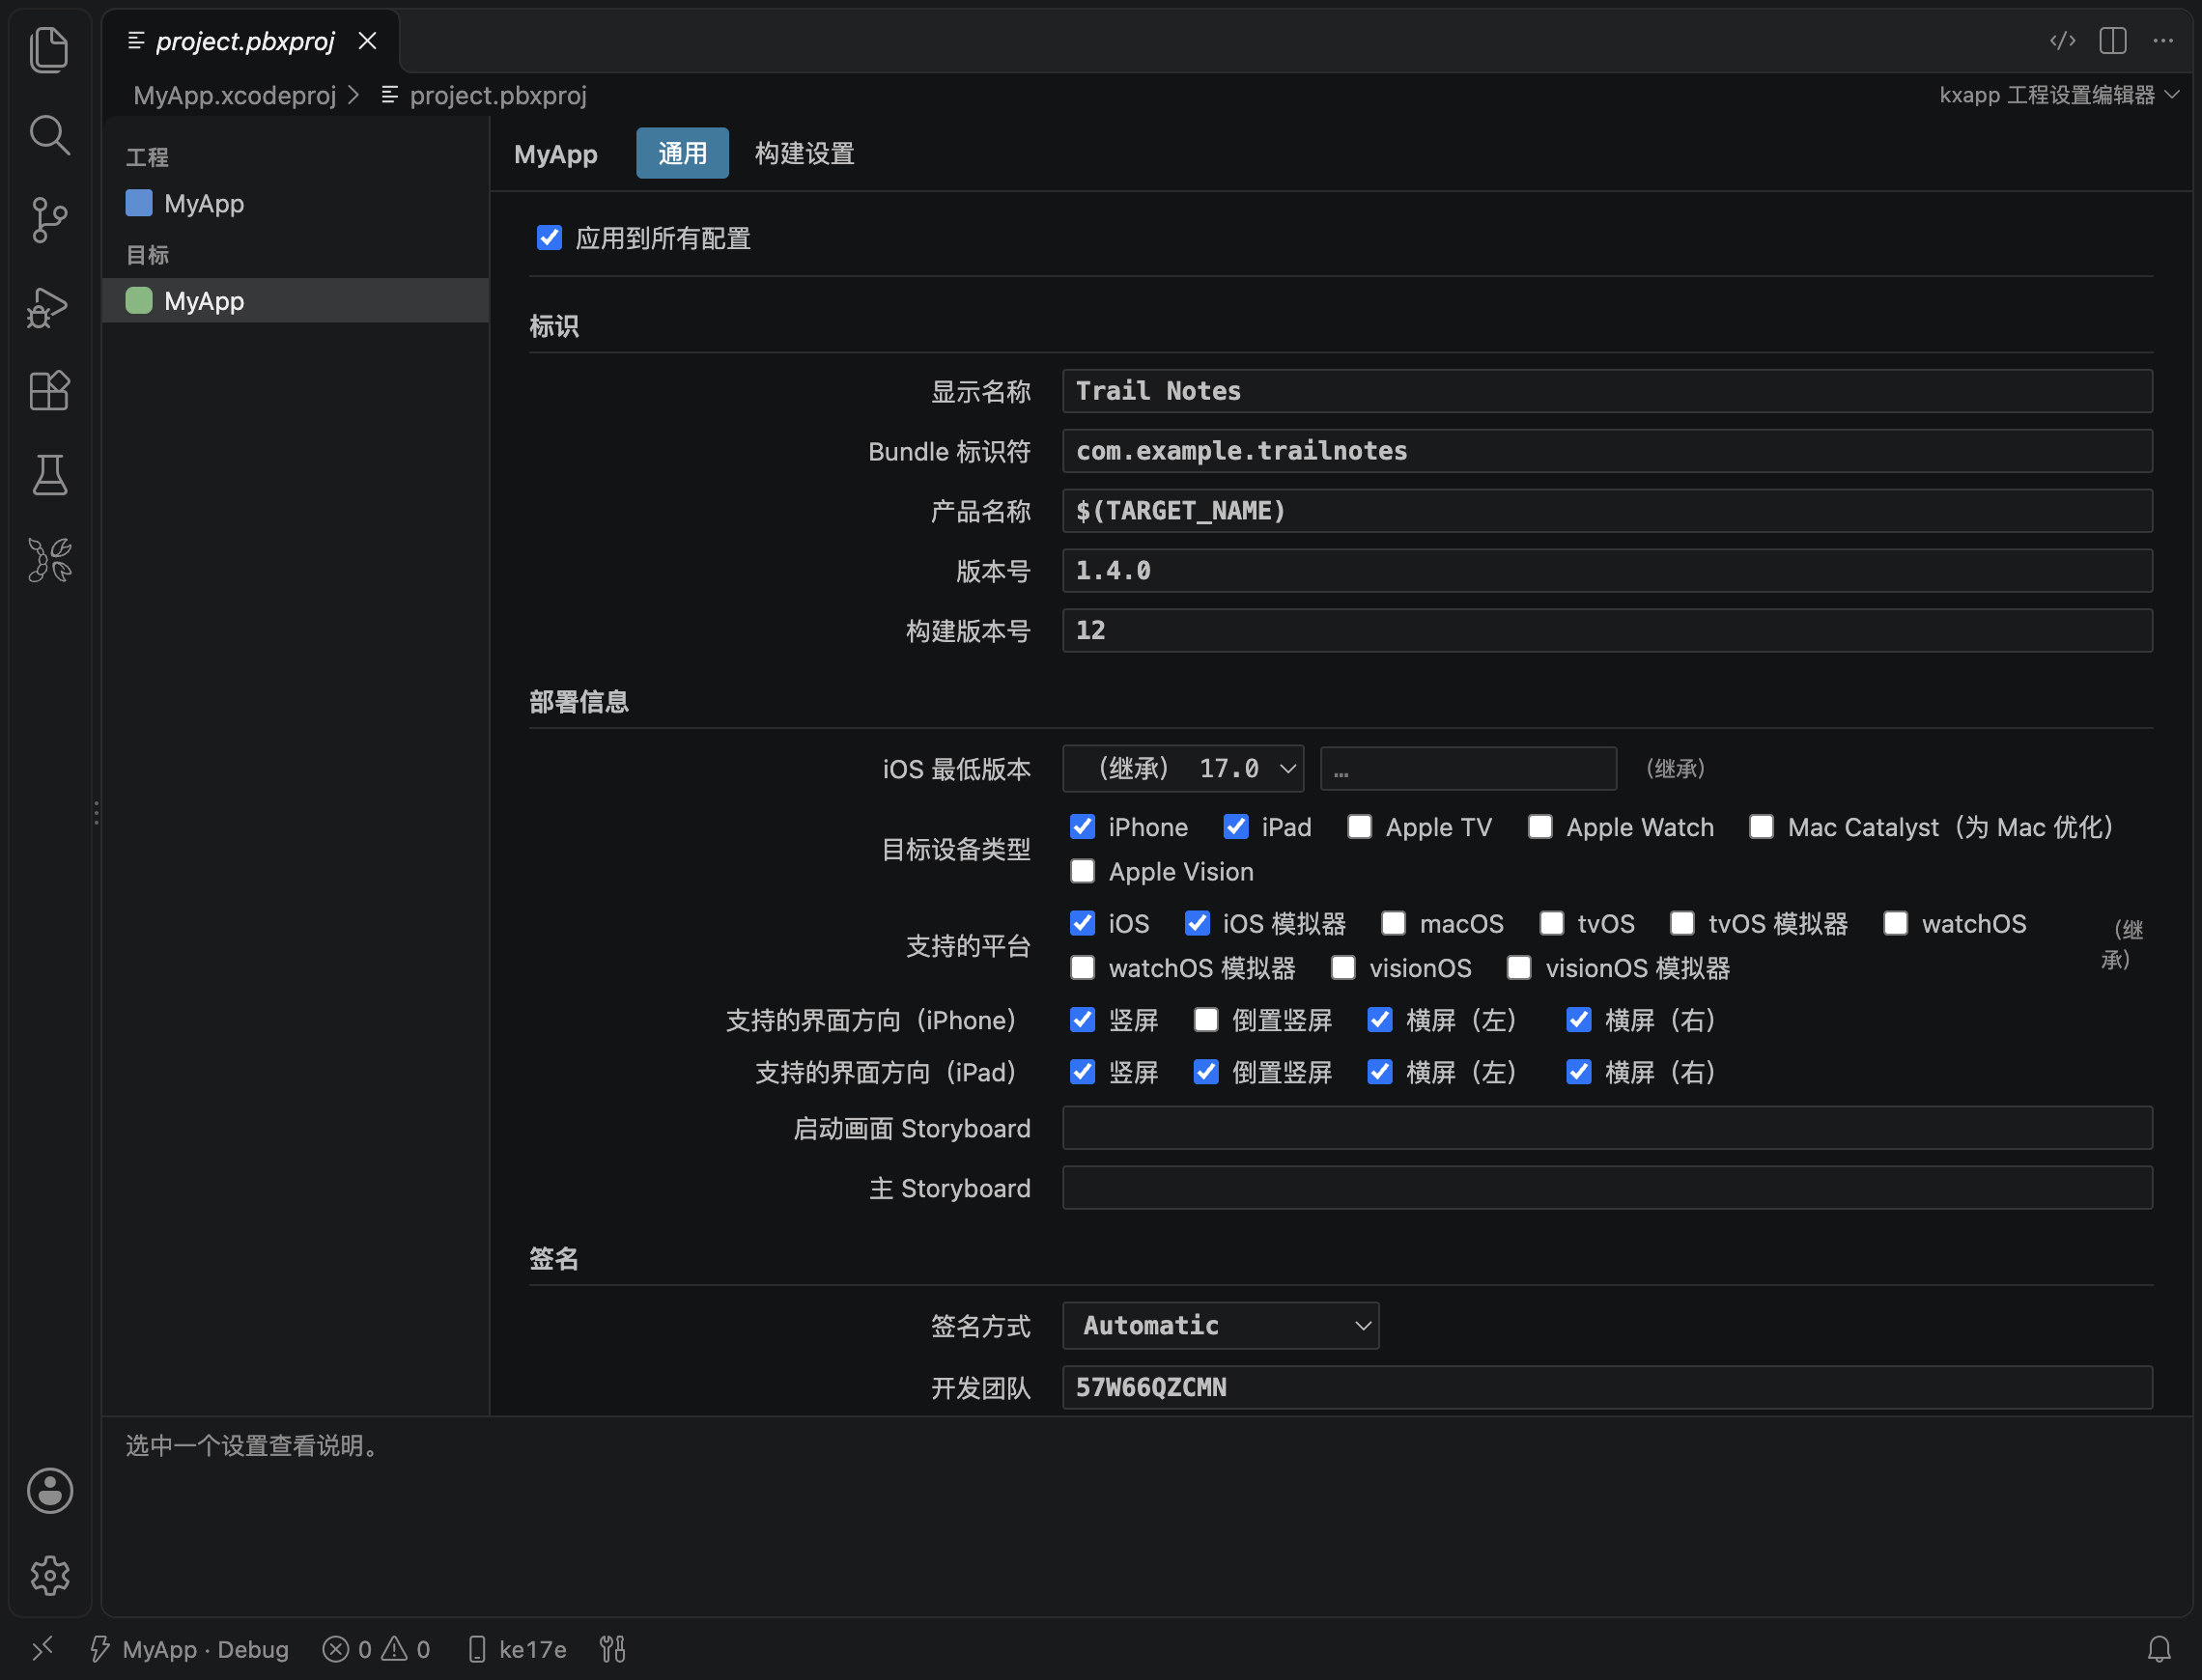Split the editor right
This screenshot has height=1680, width=2202.
click(2112, 41)
